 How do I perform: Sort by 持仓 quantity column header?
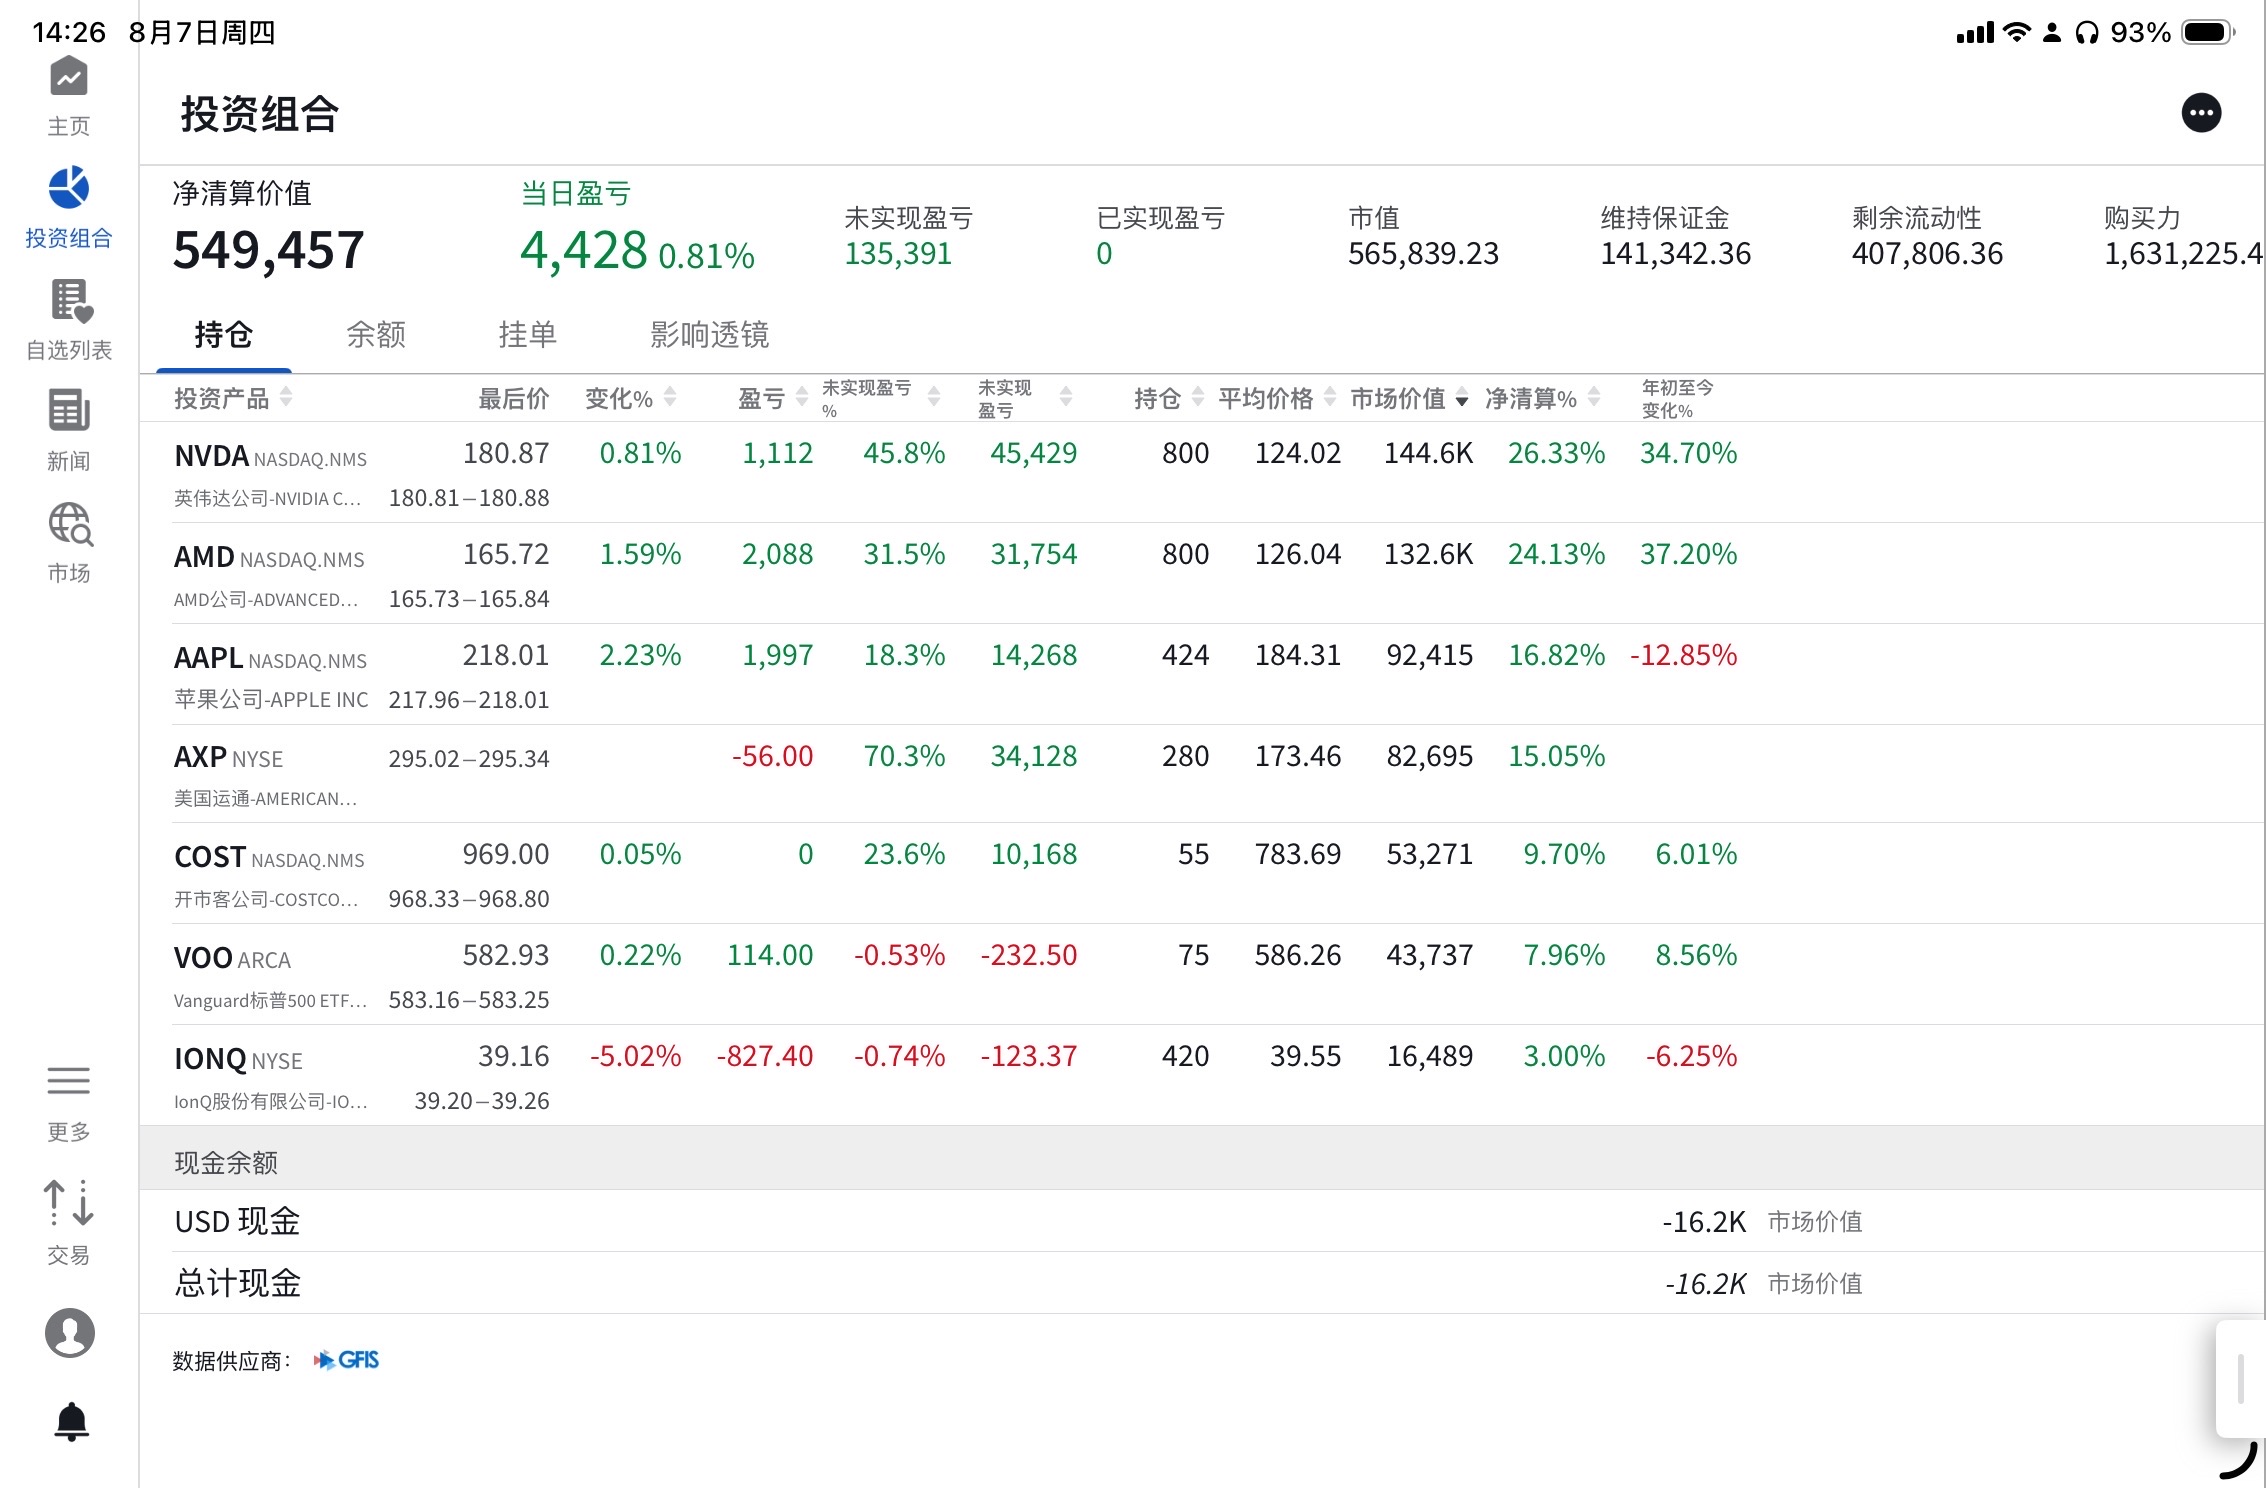pos(1169,398)
